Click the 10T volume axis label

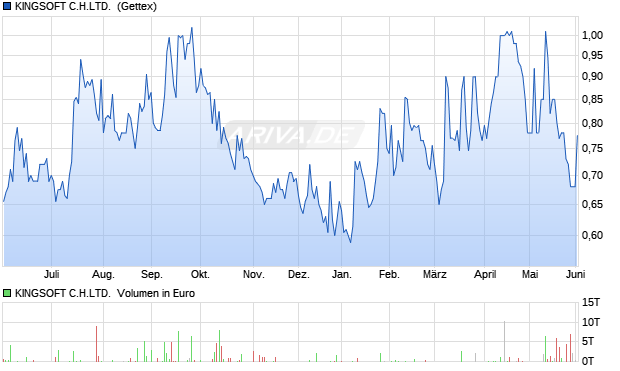(591, 322)
